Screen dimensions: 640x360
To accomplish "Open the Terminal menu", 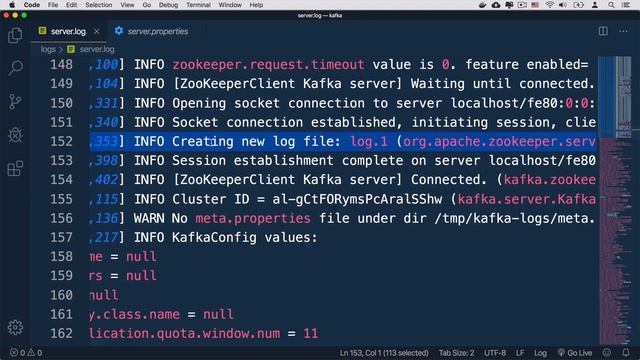I will tap(198, 5).
